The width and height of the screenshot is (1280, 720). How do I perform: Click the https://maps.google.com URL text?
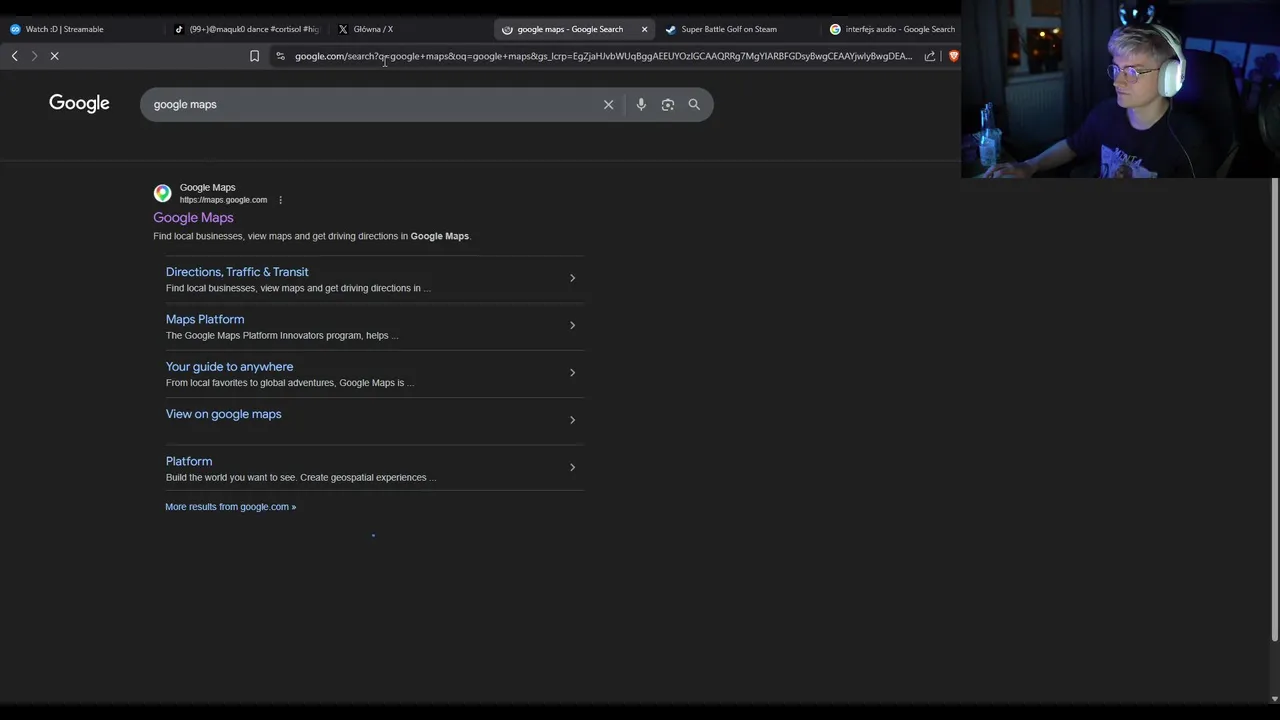click(223, 200)
